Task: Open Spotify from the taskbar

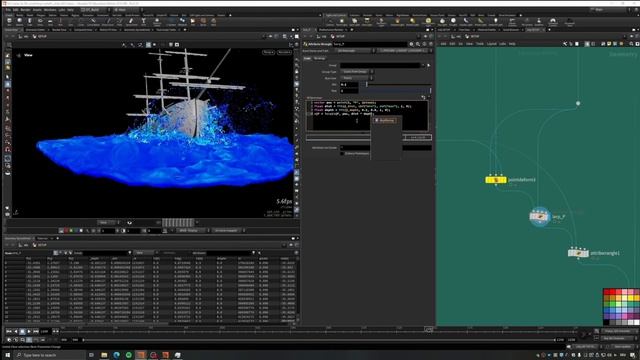Action: click(129, 355)
